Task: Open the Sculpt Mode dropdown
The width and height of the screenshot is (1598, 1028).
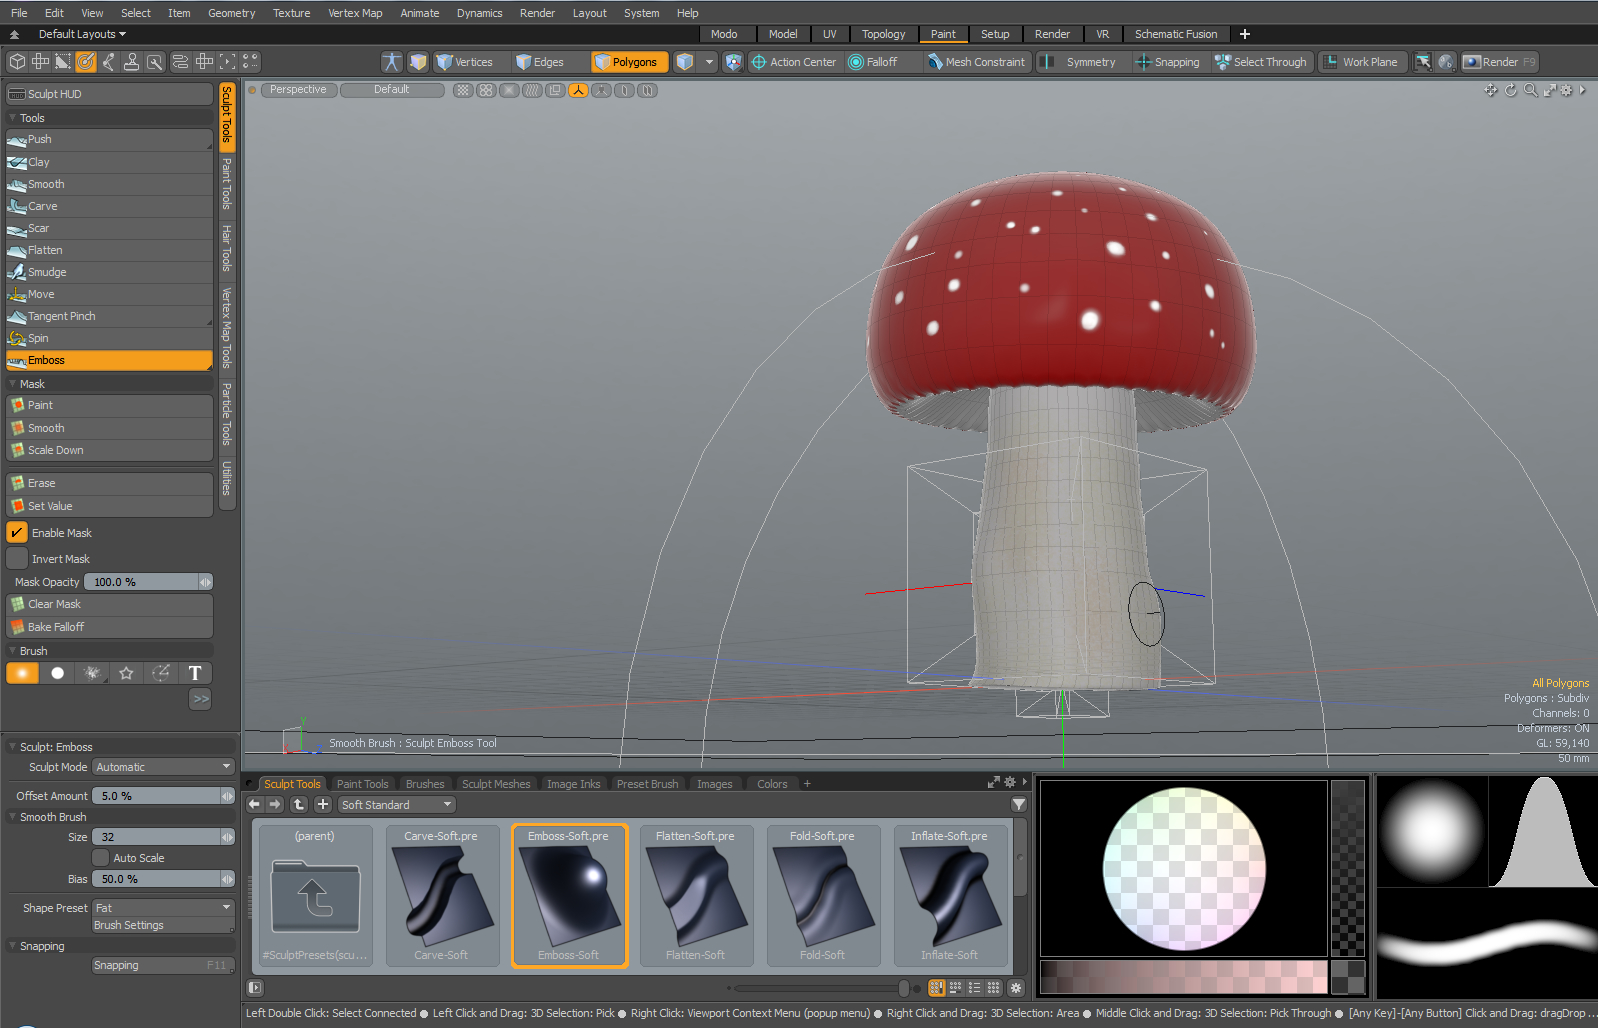Action: tap(163, 767)
